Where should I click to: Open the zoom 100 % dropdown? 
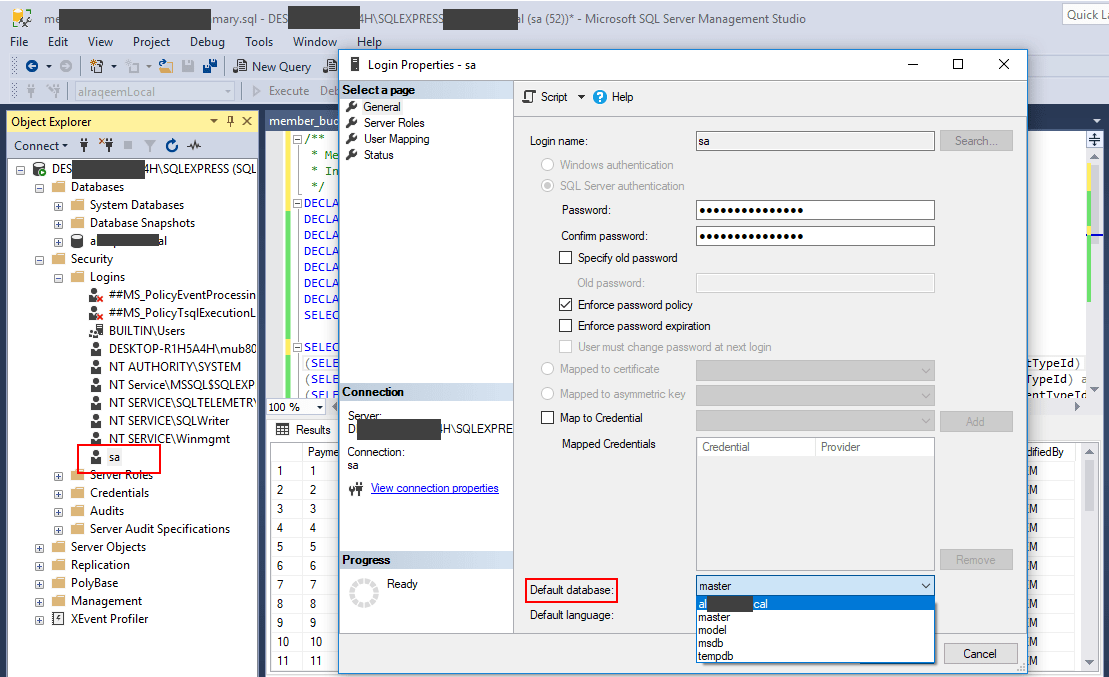(x=320, y=407)
